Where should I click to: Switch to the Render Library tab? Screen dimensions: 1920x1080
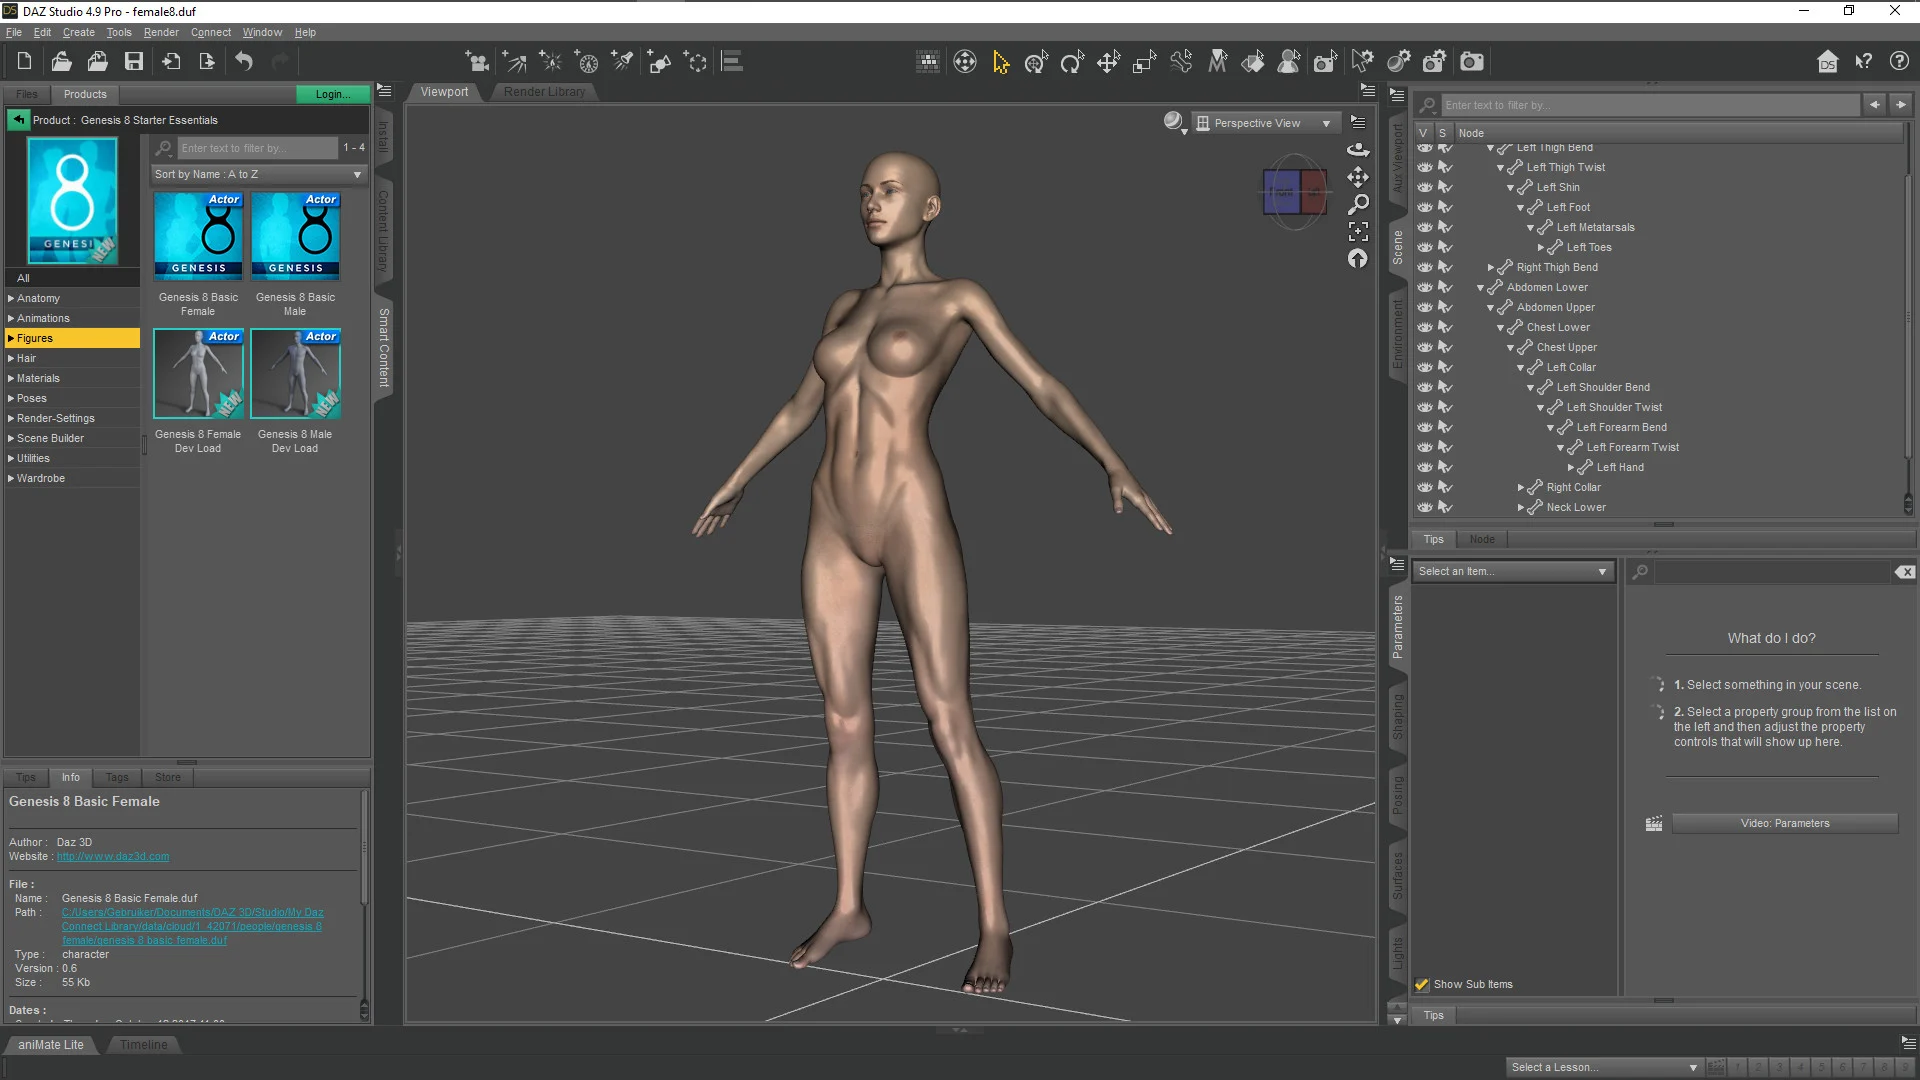pos(544,92)
